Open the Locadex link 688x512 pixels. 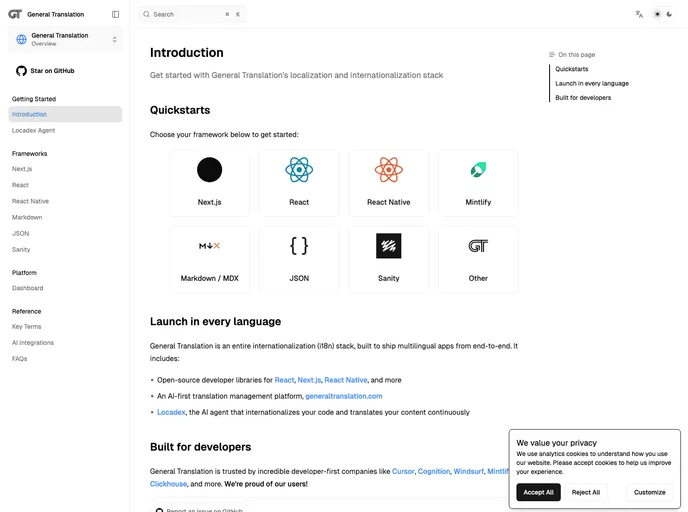[171, 412]
